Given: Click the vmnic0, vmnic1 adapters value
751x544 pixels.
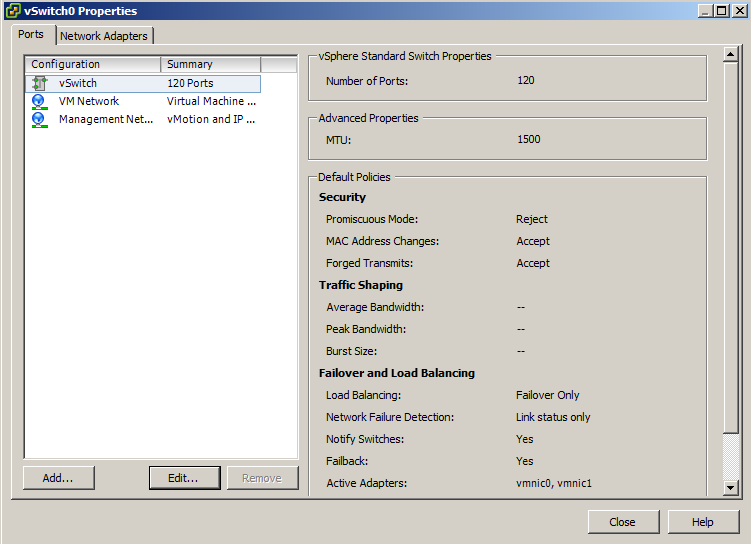Looking at the screenshot, I should (x=554, y=484).
